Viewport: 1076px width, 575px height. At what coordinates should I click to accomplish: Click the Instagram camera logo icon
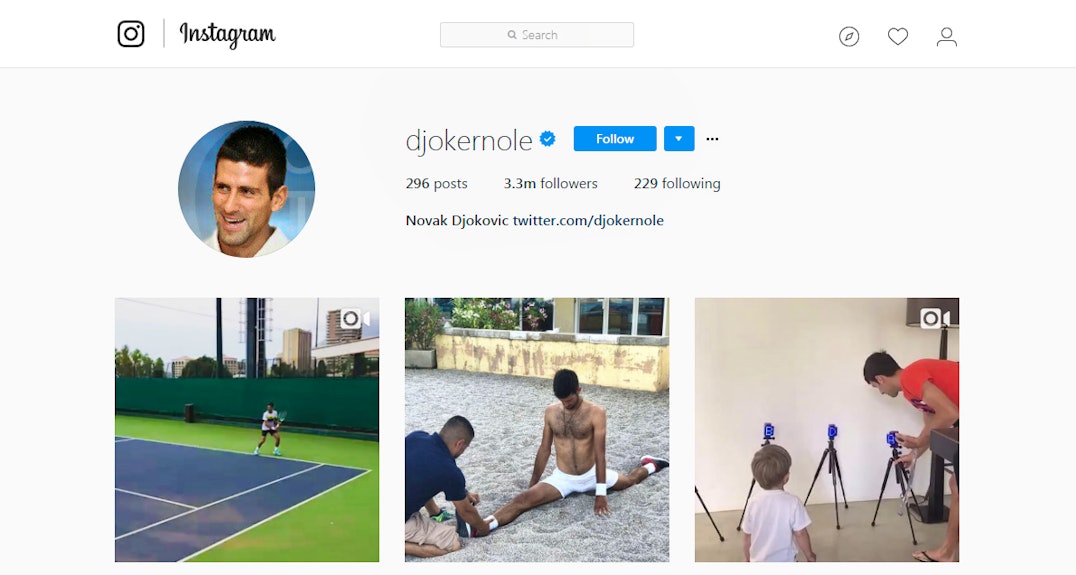coord(131,34)
